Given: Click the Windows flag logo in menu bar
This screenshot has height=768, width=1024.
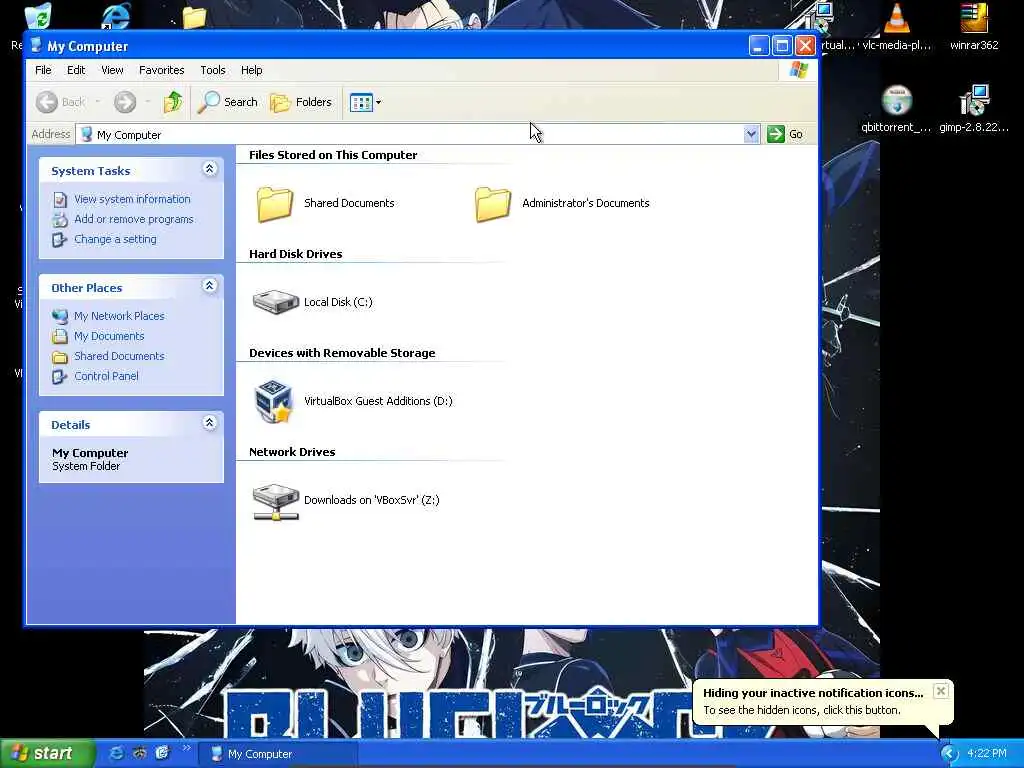Looking at the screenshot, I should coord(798,70).
